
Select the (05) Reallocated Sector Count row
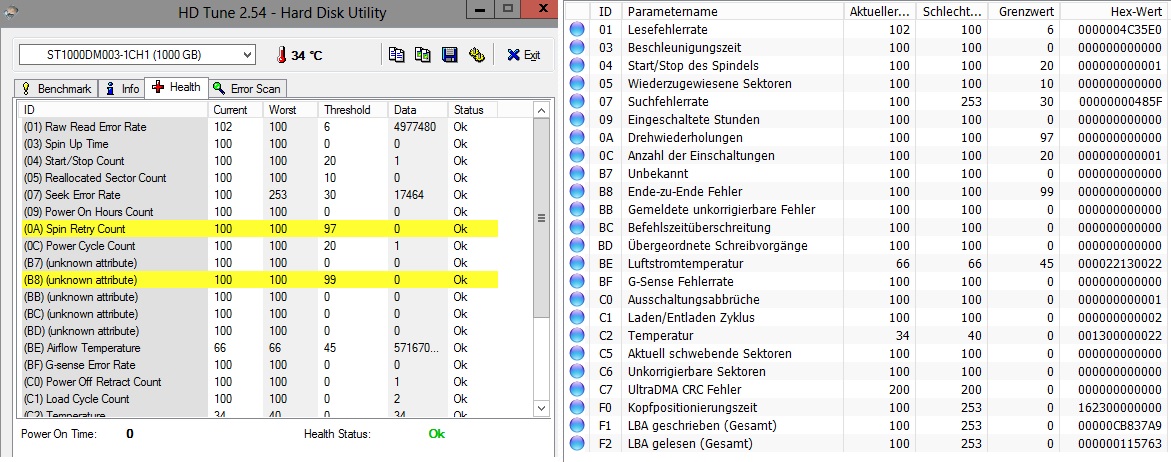point(258,178)
